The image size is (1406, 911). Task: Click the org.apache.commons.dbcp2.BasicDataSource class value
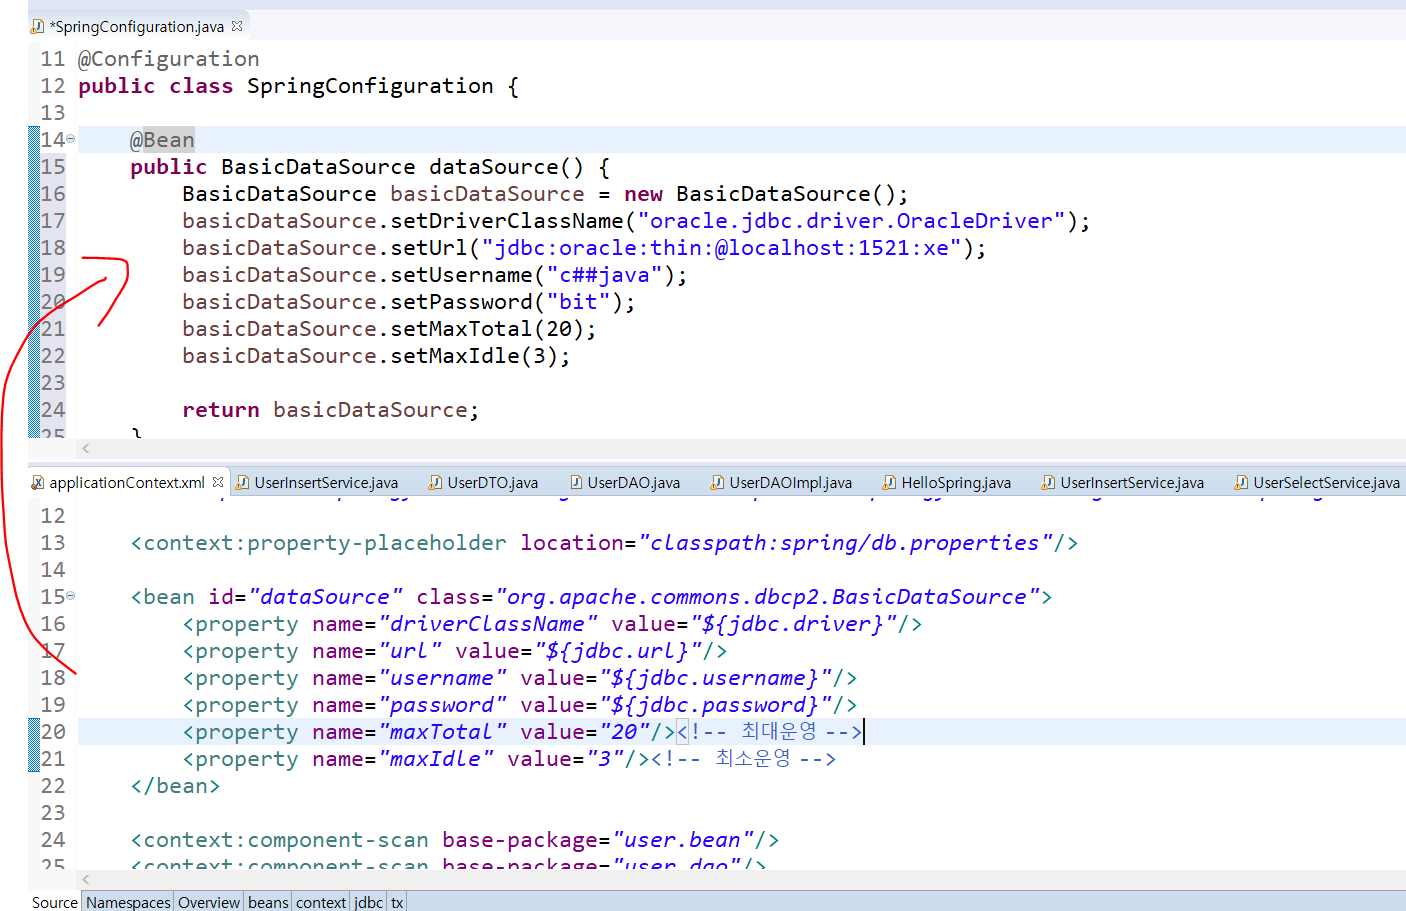point(768,597)
